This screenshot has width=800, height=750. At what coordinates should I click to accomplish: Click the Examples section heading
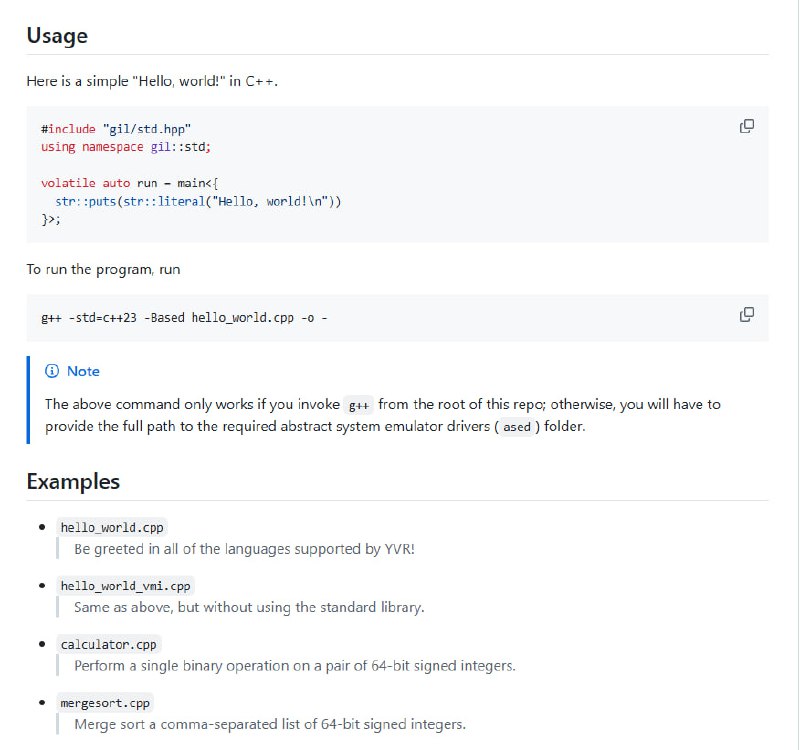tap(74, 481)
